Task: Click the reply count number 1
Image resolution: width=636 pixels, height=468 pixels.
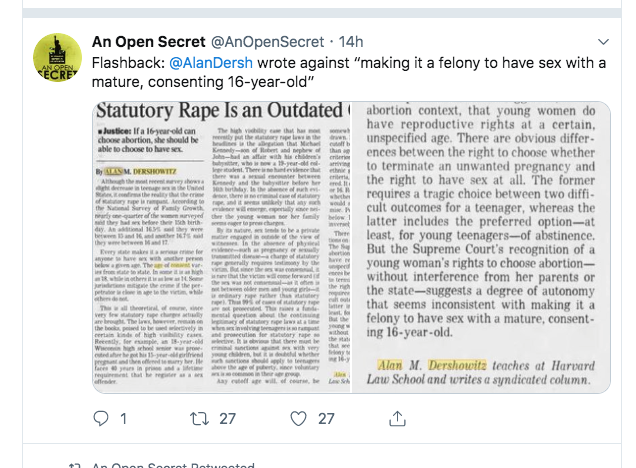Action: pyautogui.click(x=123, y=419)
